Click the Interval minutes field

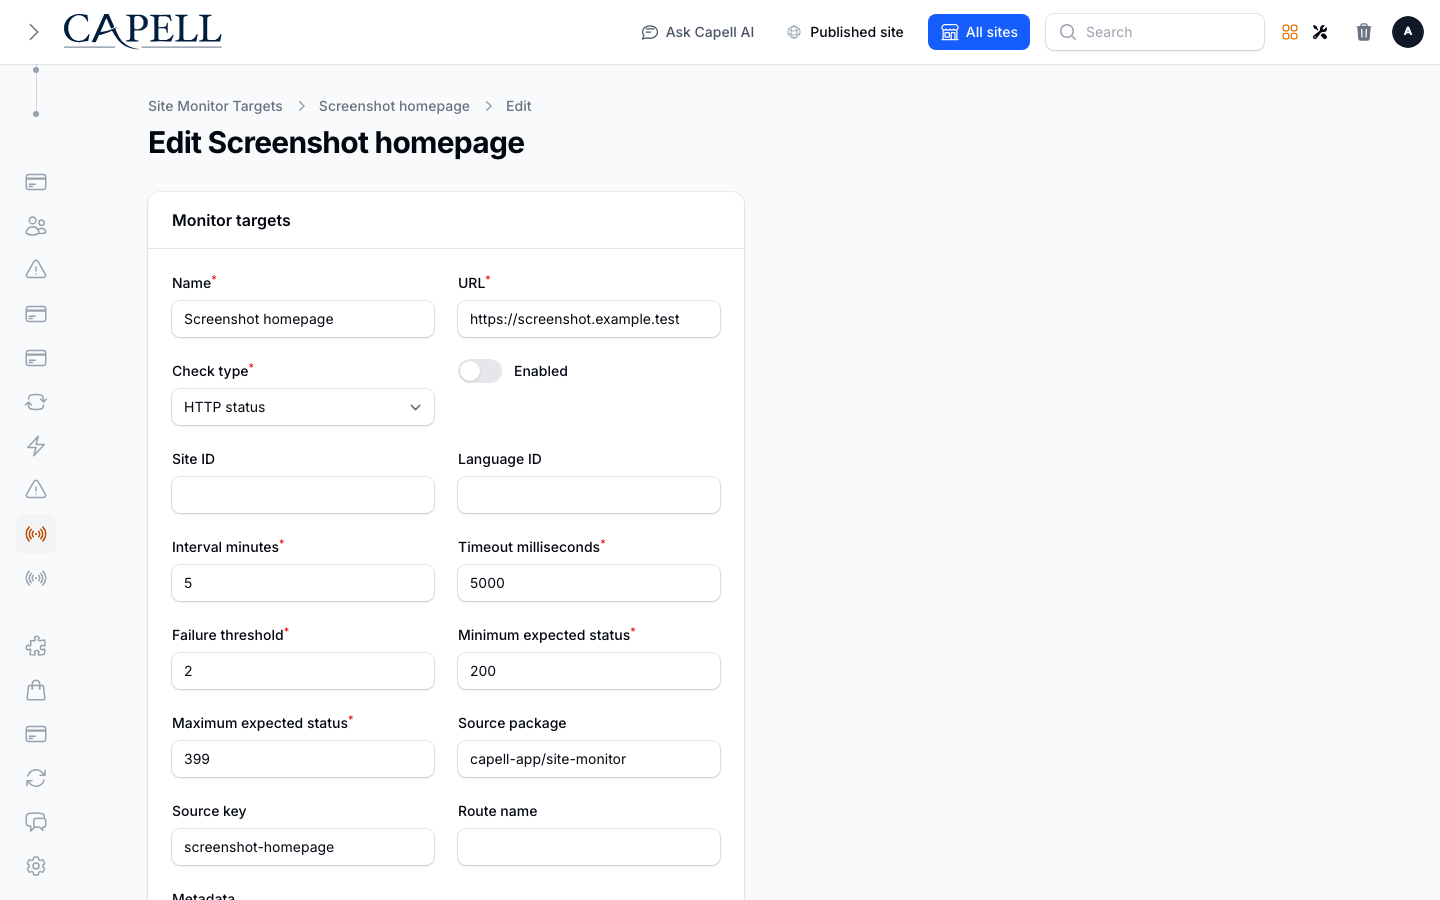[x=303, y=583]
